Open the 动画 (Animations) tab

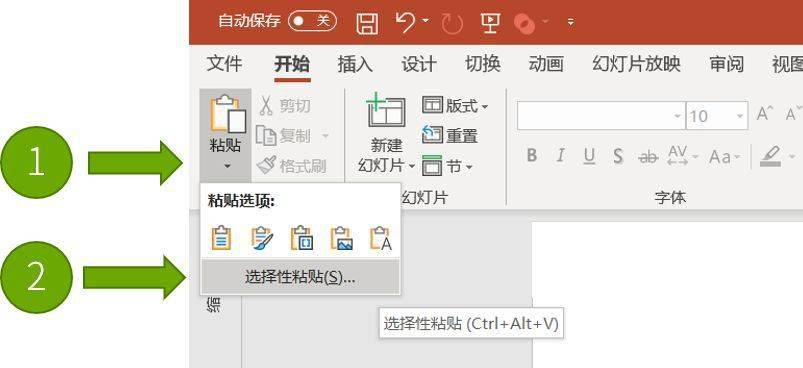[x=546, y=64]
